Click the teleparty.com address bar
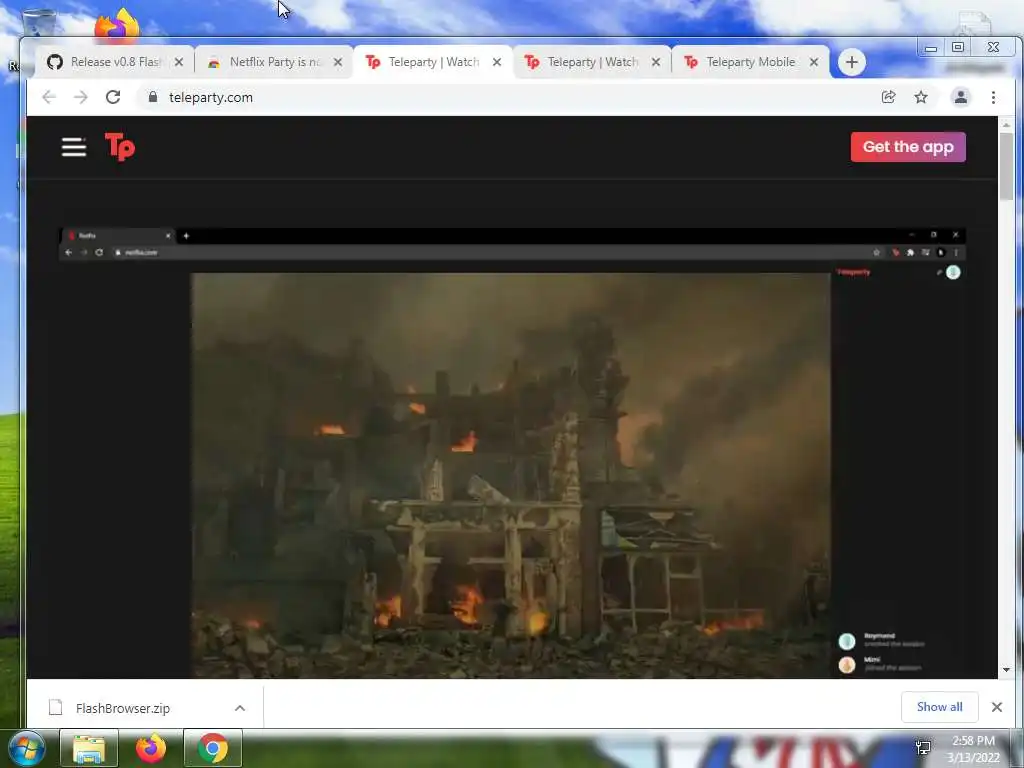This screenshot has width=1024, height=768. (509, 97)
